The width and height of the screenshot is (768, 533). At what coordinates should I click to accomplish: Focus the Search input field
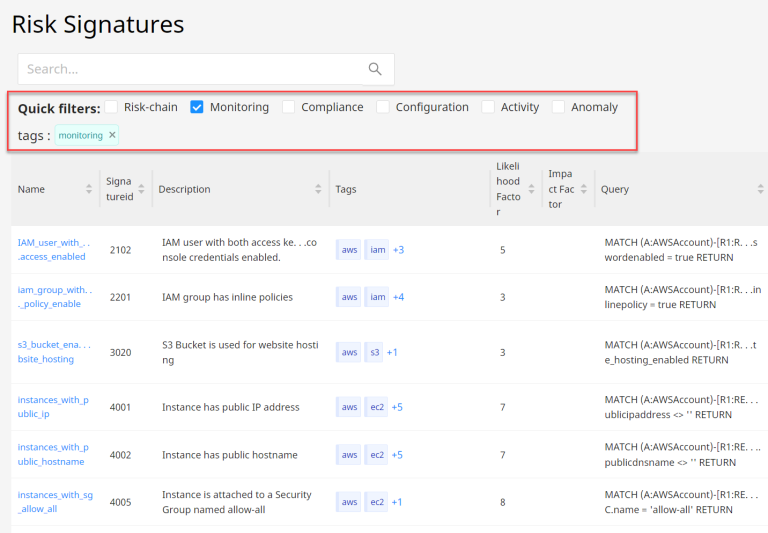(190, 69)
